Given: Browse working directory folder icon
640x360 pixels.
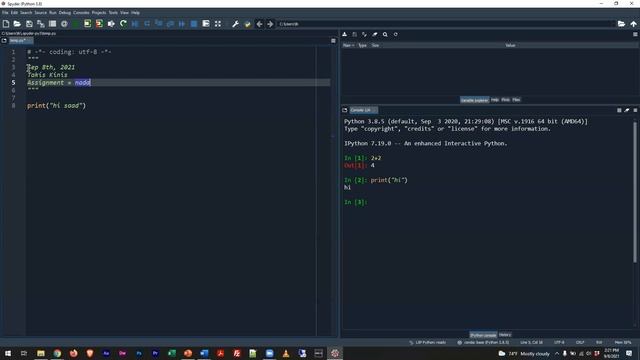Looking at the screenshot, I should 621,24.
